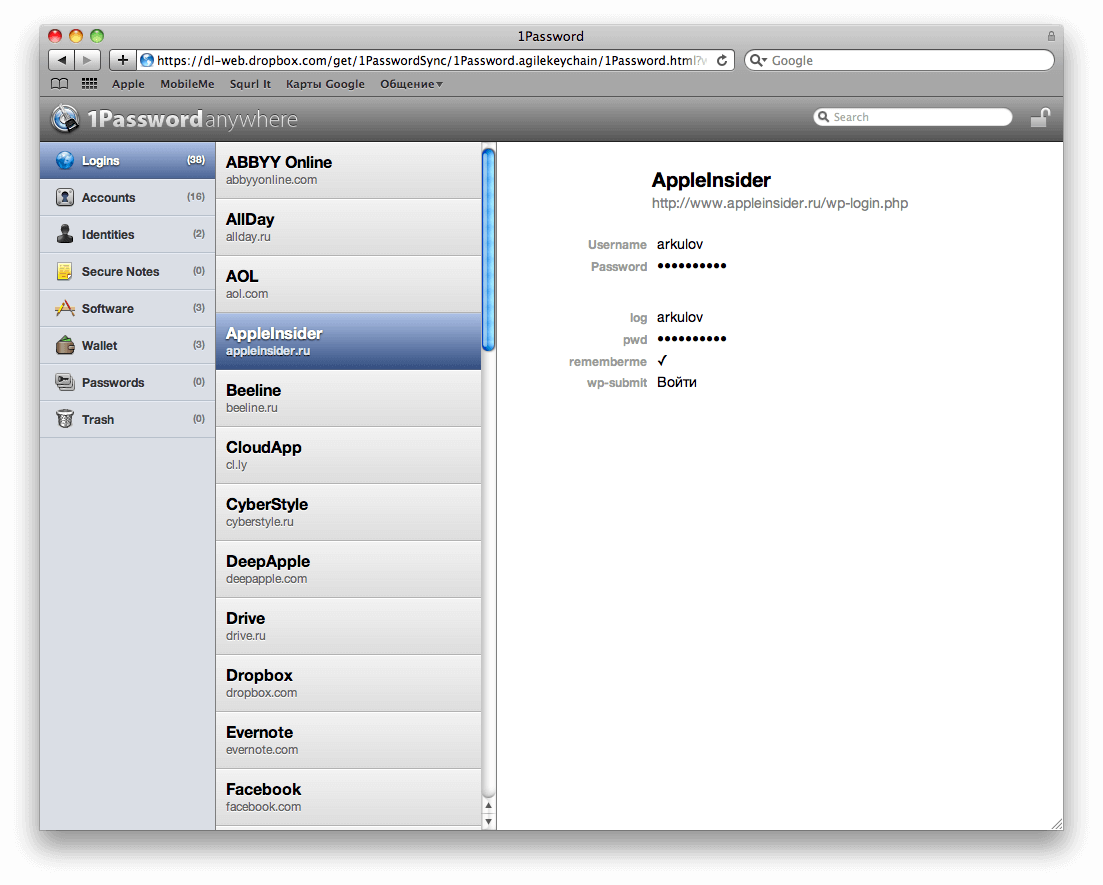Focus the 1Password Search field
The height and width of the screenshot is (885, 1103).
pyautogui.click(x=912, y=117)
